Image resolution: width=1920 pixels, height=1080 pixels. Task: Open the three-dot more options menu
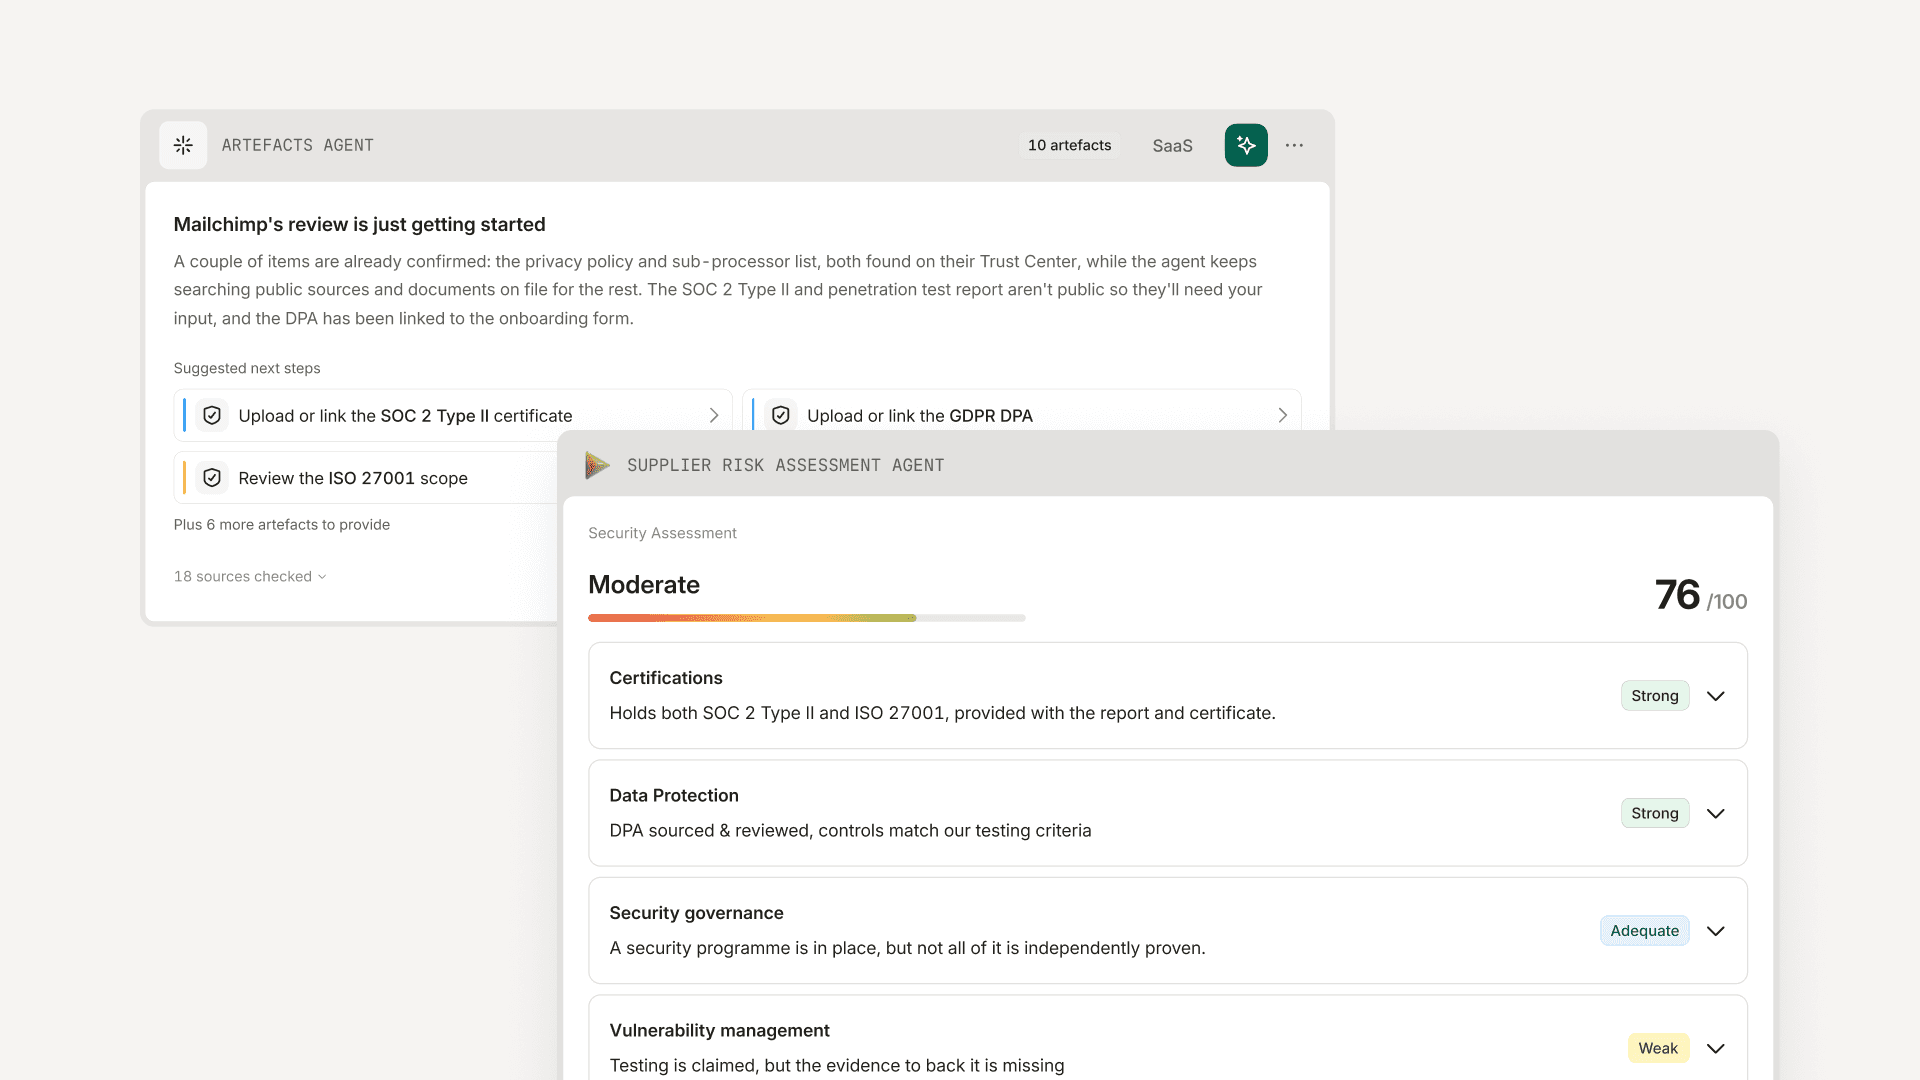pyautogui.click(x=1294, y=145)
